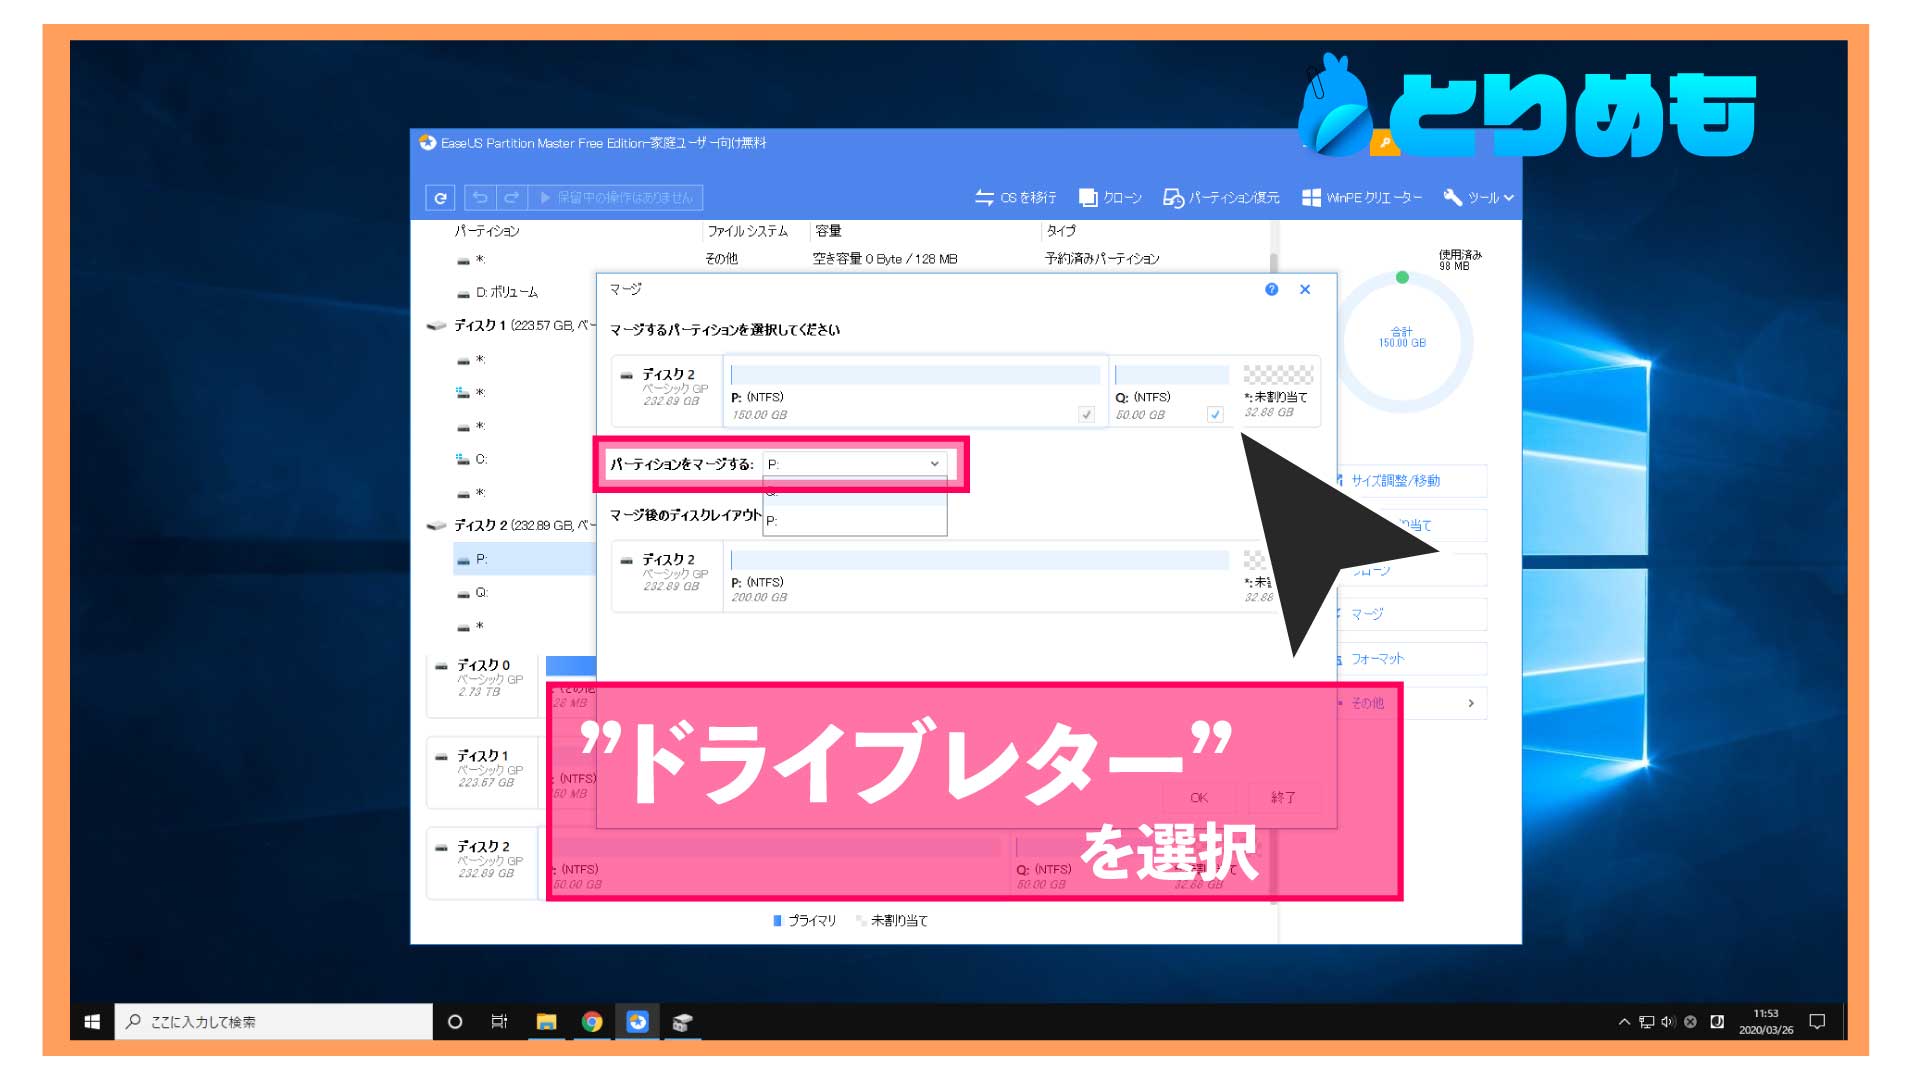Click the ここに入力して検索 taskbar search box

(x=273, y=1021)
